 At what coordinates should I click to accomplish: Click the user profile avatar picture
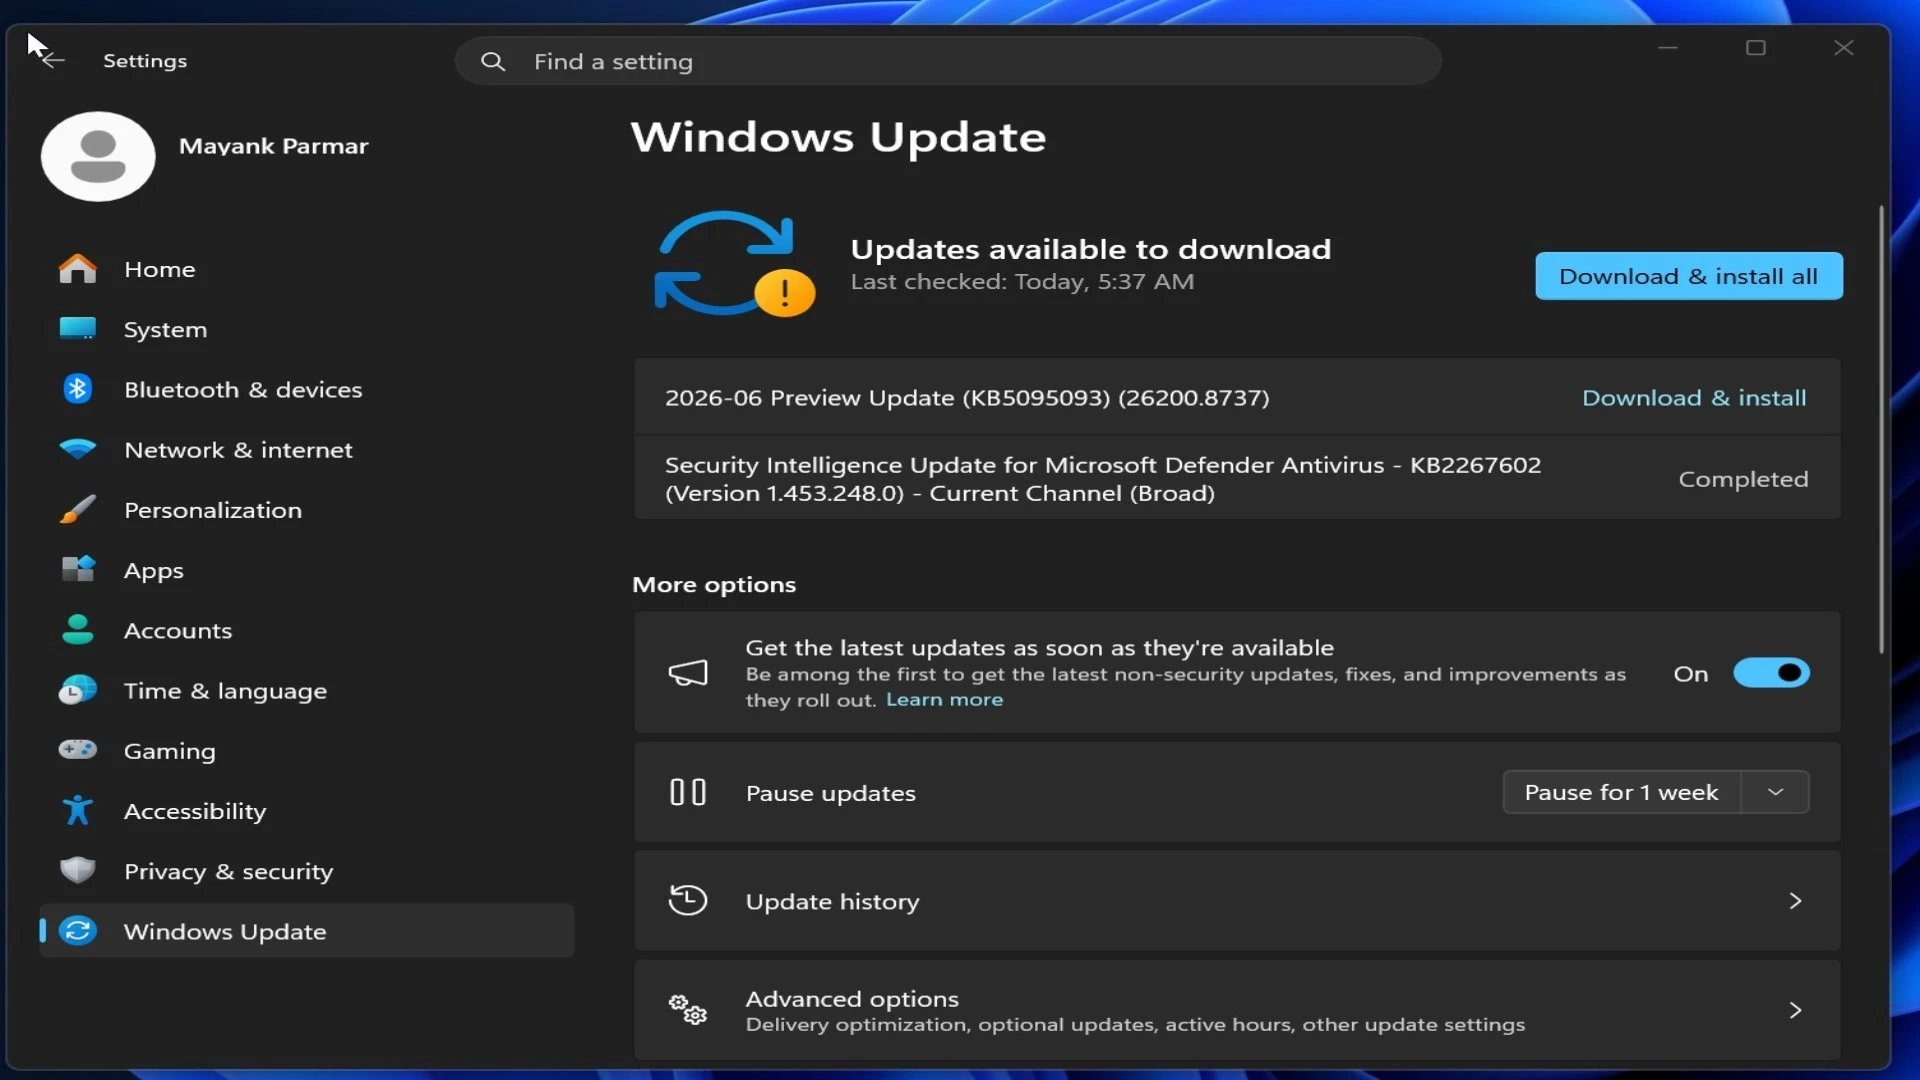point(98,156)
